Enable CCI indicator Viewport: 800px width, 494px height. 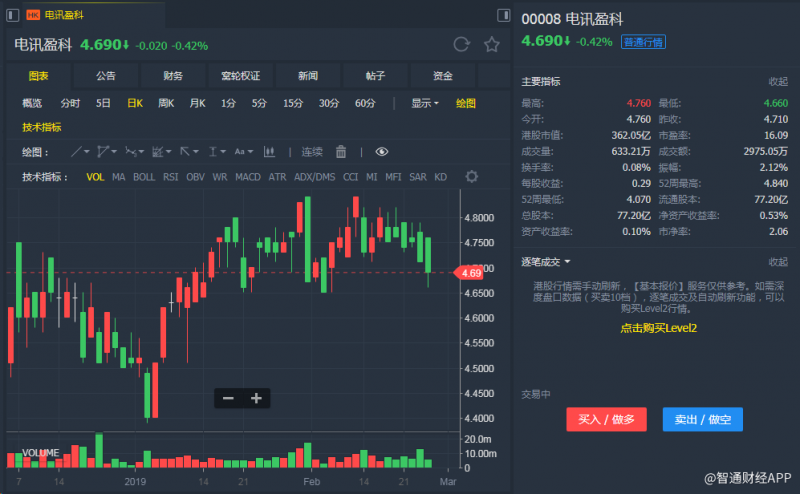(351, 177)
